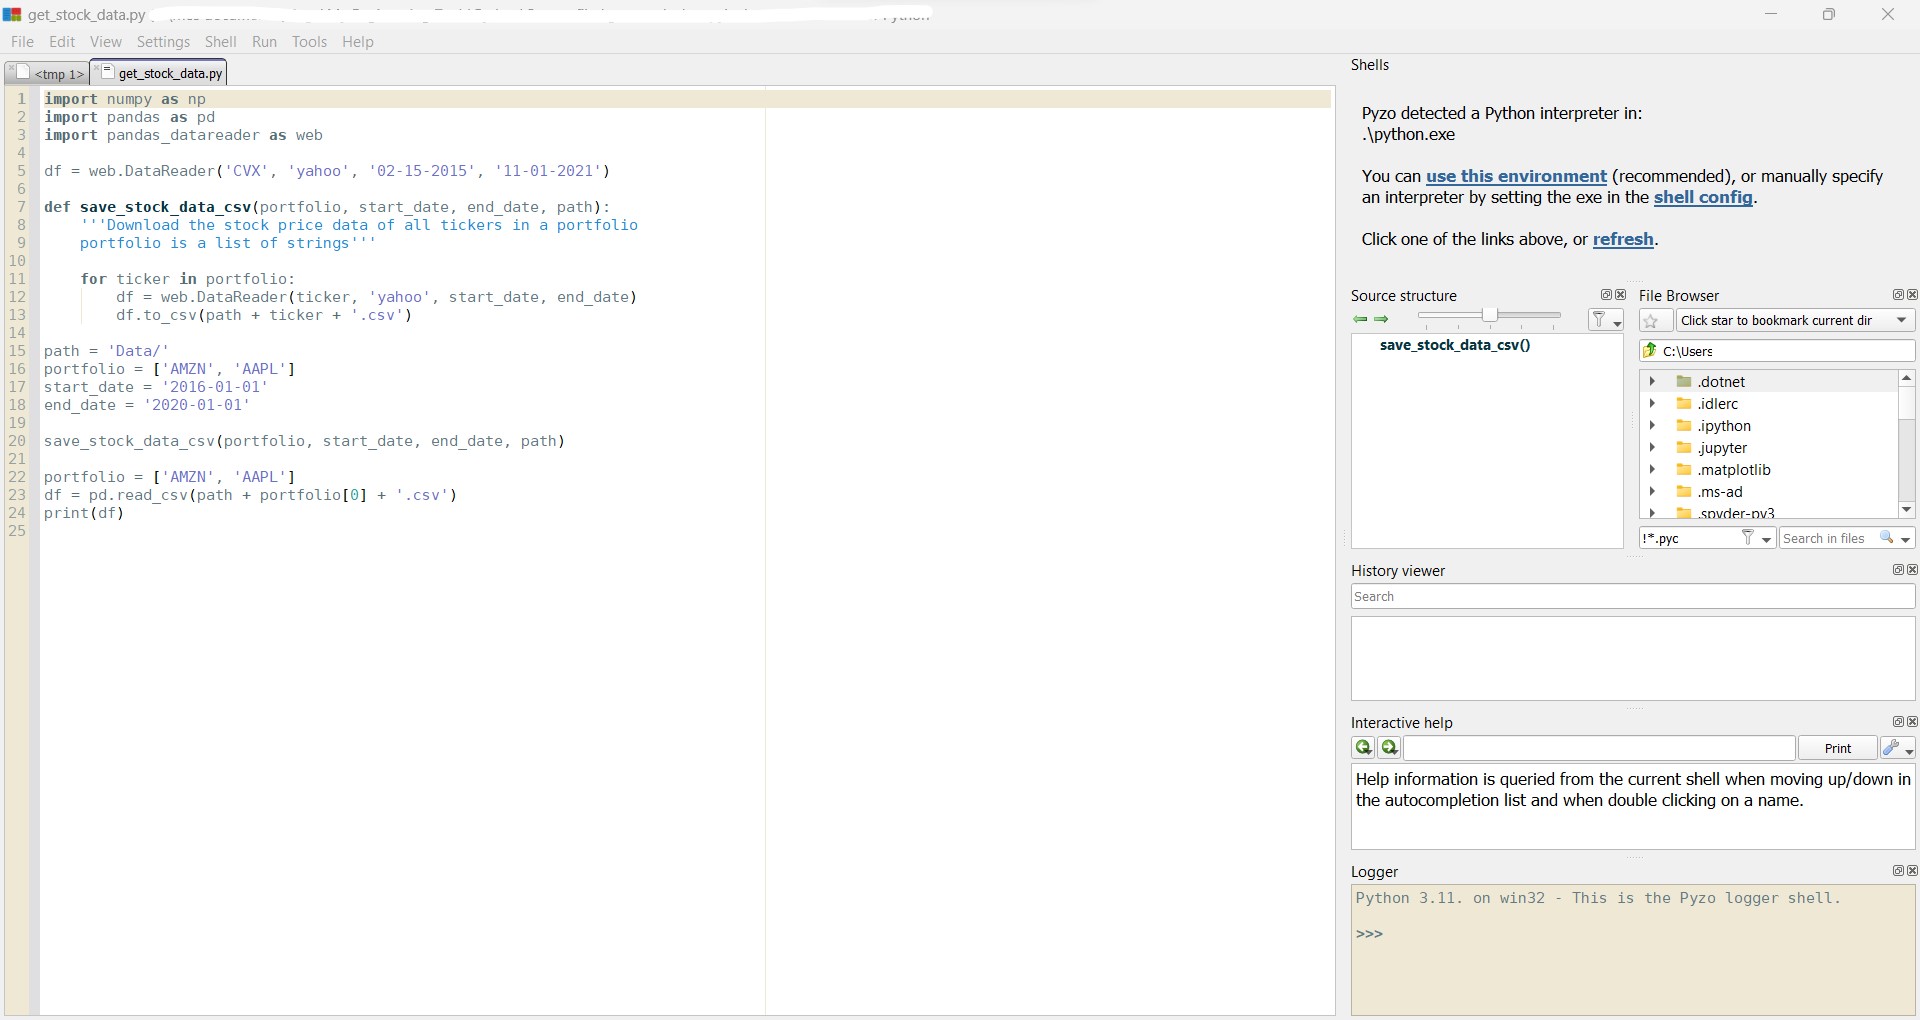Click the forward navigation icon in Interactive help

click(x=1389, y=748)
